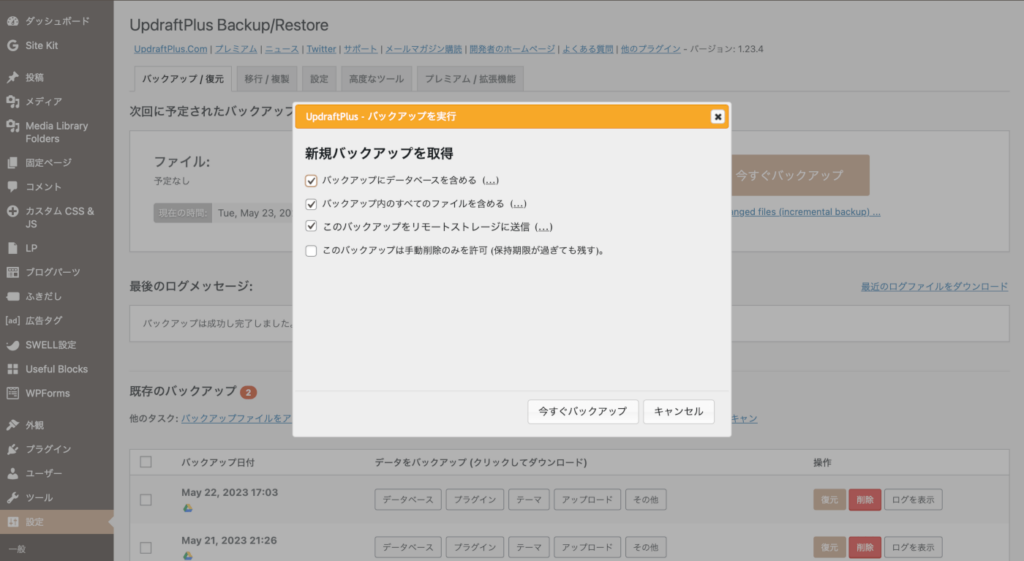This screenshot has width=1024, height=561.
Task: Select the May 22, 2023 17:03 backup checkbox
Action: (146, 500)
